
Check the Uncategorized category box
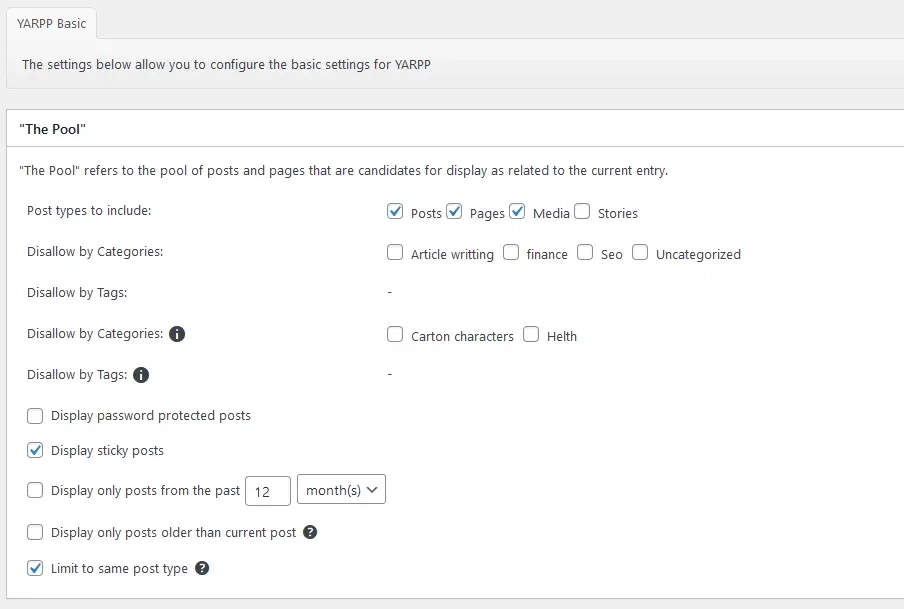point(640,253)
